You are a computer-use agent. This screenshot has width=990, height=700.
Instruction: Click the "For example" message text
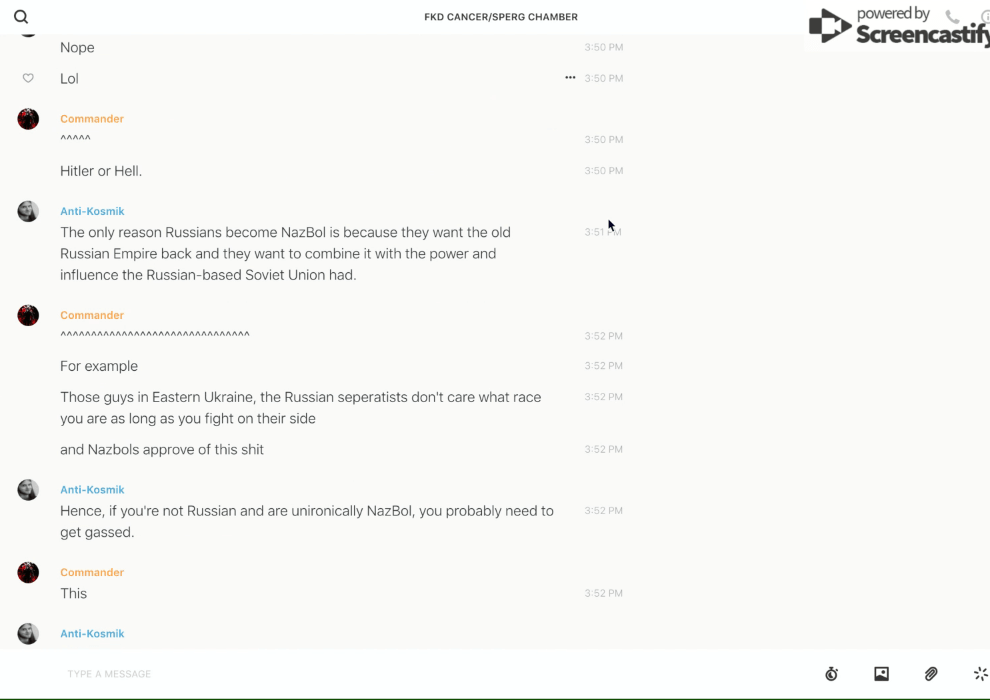pyautogui.click(x=99, y=366)
